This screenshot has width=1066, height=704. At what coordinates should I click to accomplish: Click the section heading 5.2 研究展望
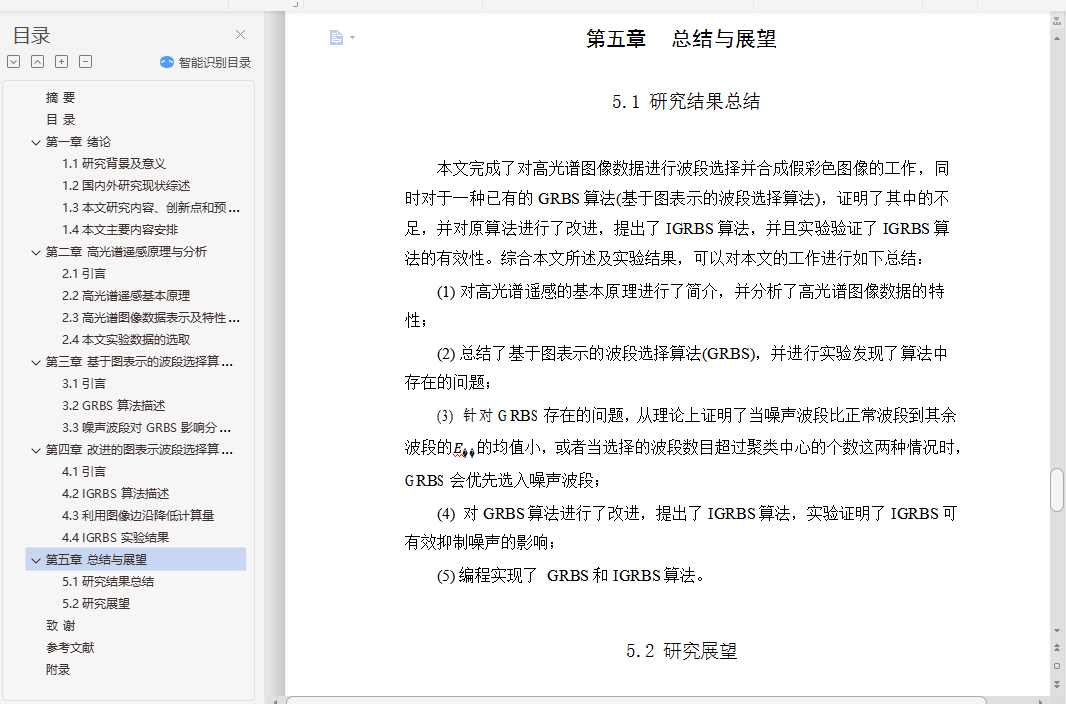[681, 651]
